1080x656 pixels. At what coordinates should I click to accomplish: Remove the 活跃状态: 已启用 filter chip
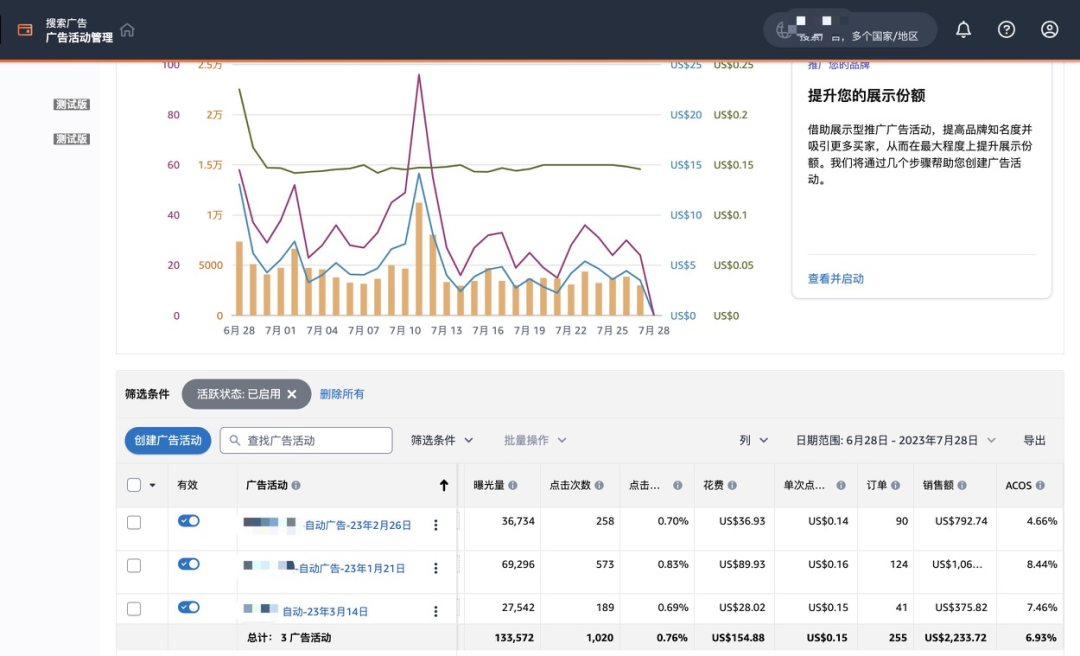[x=291, y=394]
